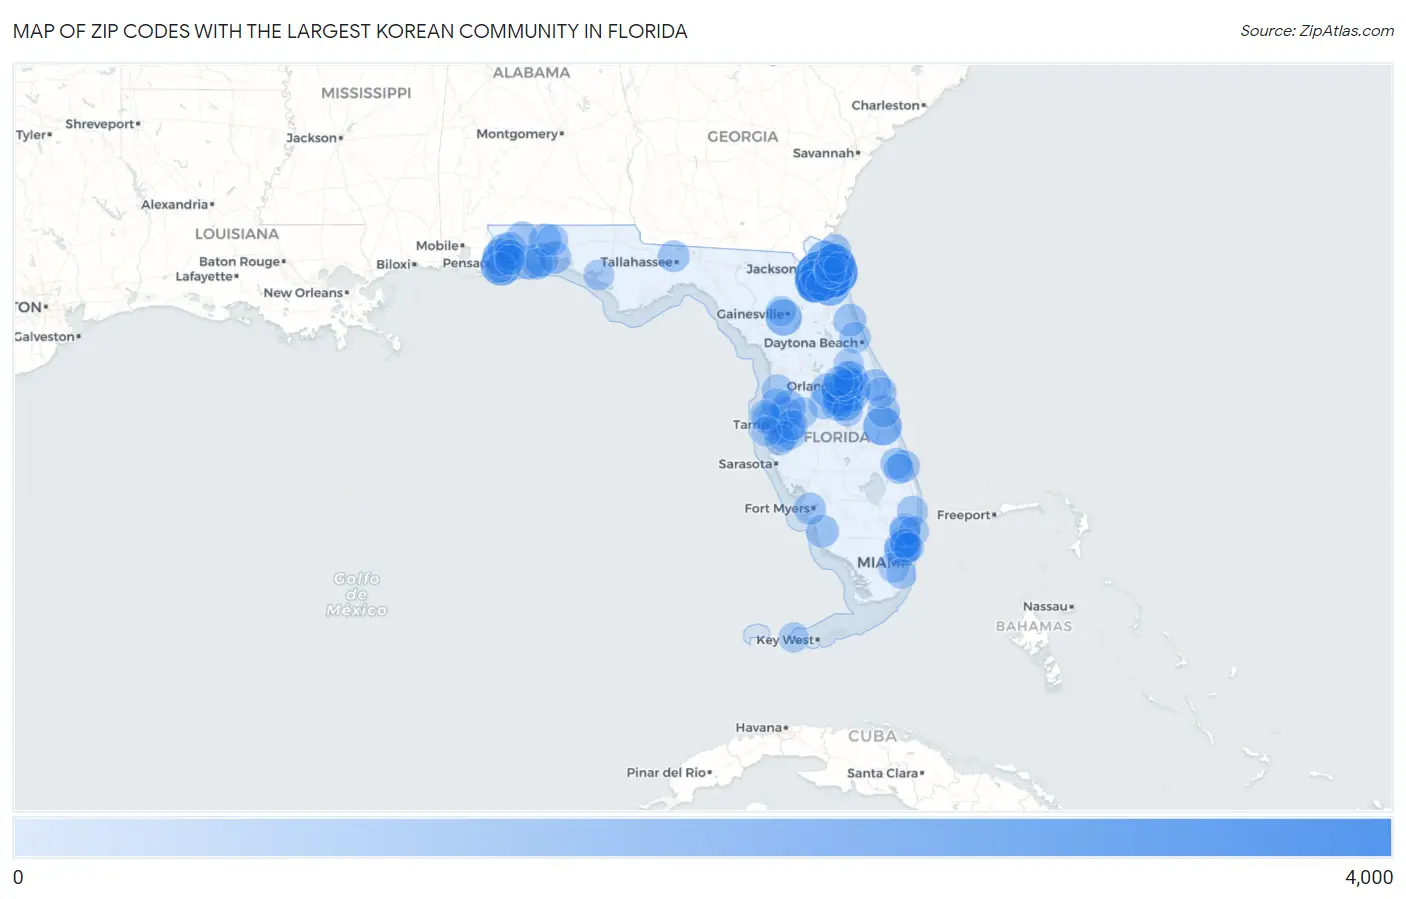Click the Daytona Beach label
The image size is (1406, 899).
(811, 343)
